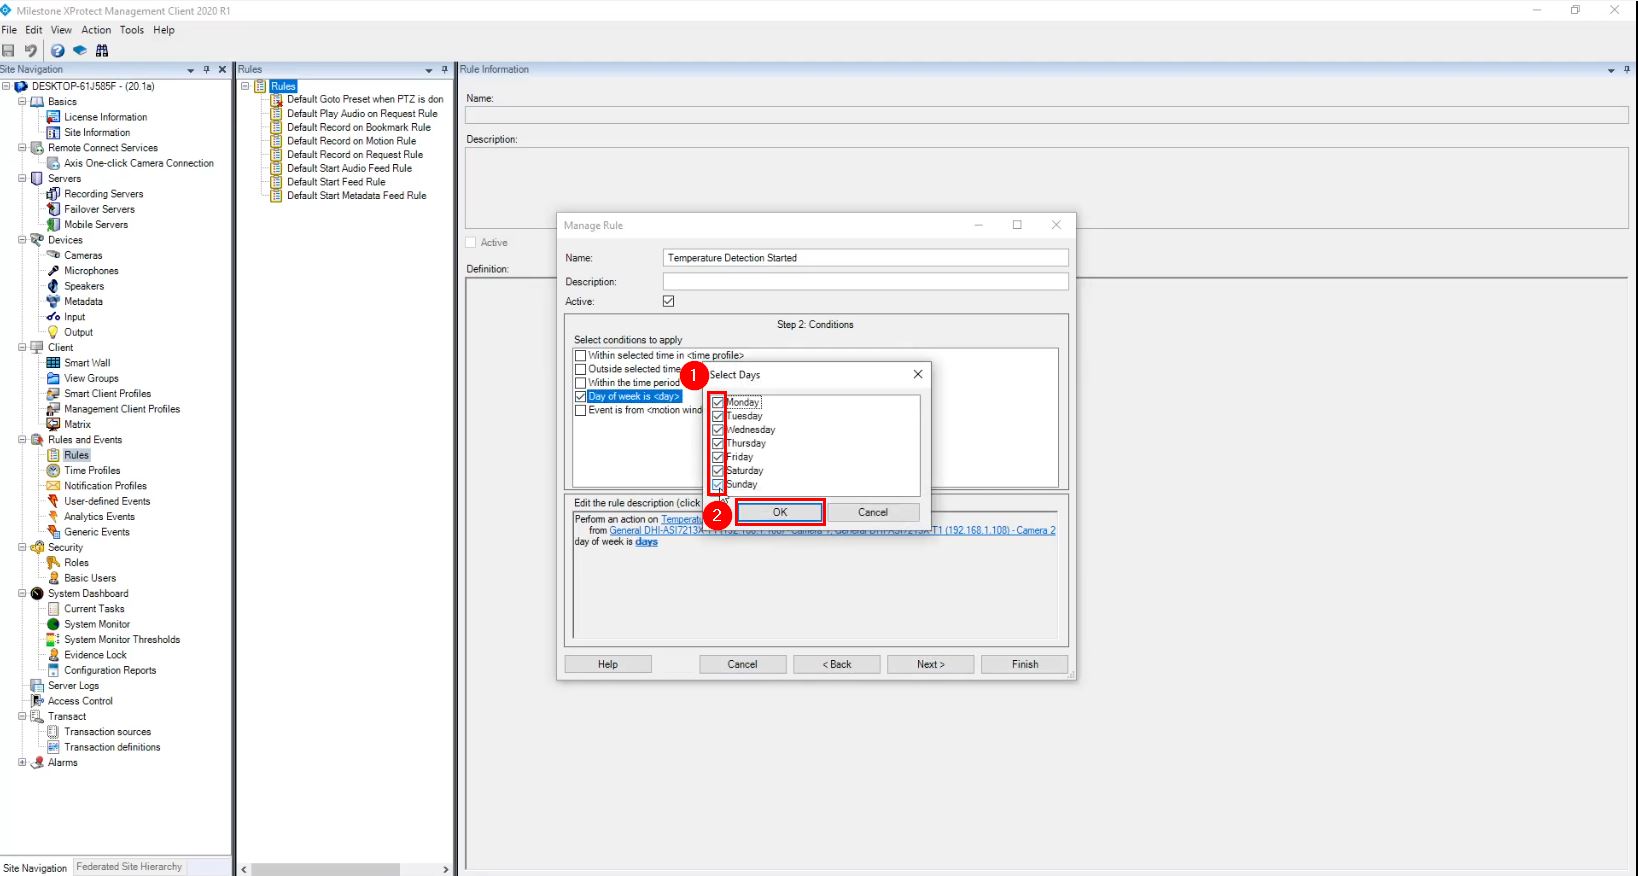Image resolution: width=1638 pixels, height=876 pixels.
Task: Select Microphones under Devices
Action: [x=91, y=271]
